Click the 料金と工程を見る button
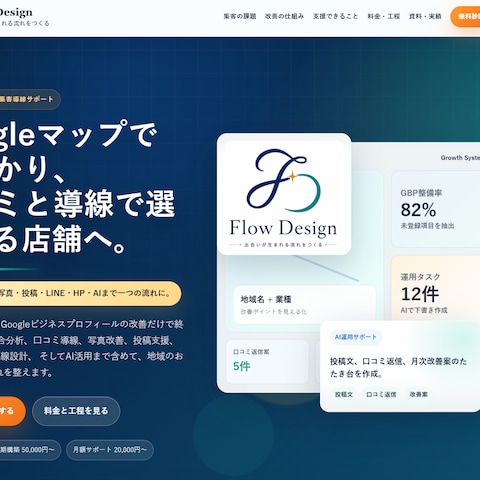480x480 pixels. coord(76,411)
